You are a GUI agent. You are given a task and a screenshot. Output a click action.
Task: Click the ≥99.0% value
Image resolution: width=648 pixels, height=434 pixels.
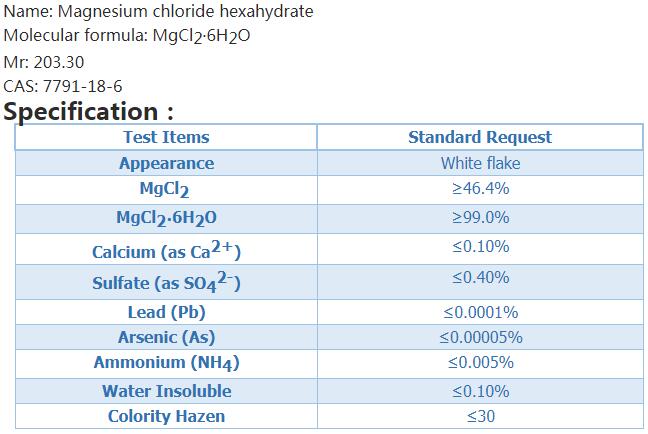coord(480,217)
